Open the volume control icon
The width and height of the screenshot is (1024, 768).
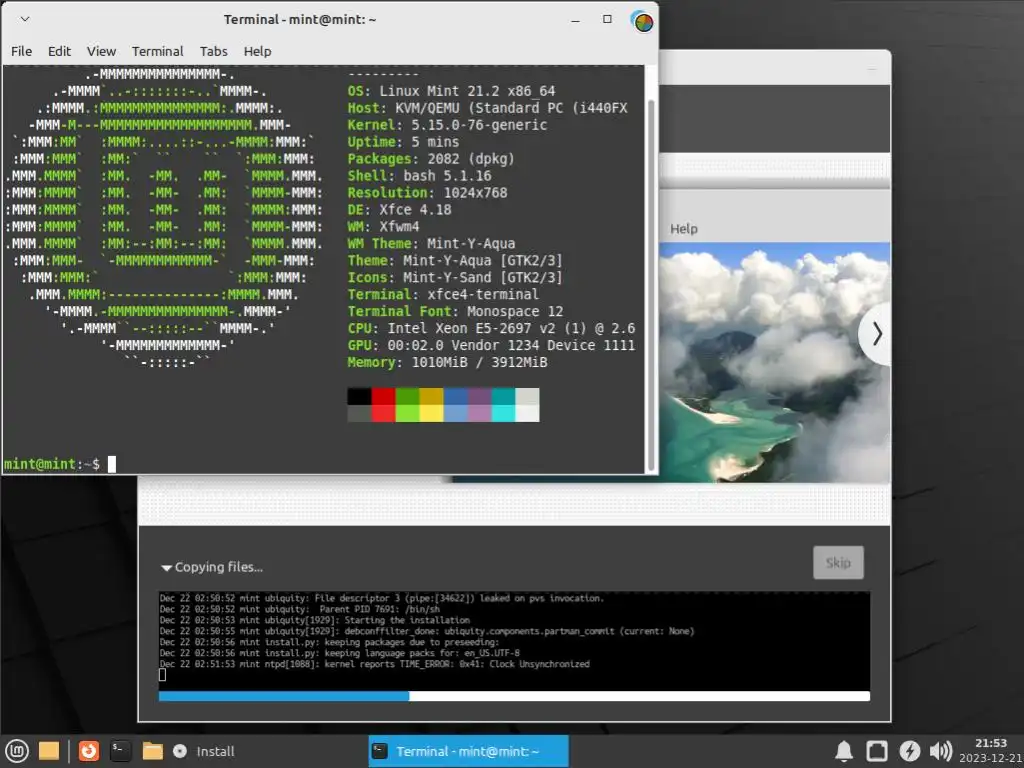tap(940, 752)
